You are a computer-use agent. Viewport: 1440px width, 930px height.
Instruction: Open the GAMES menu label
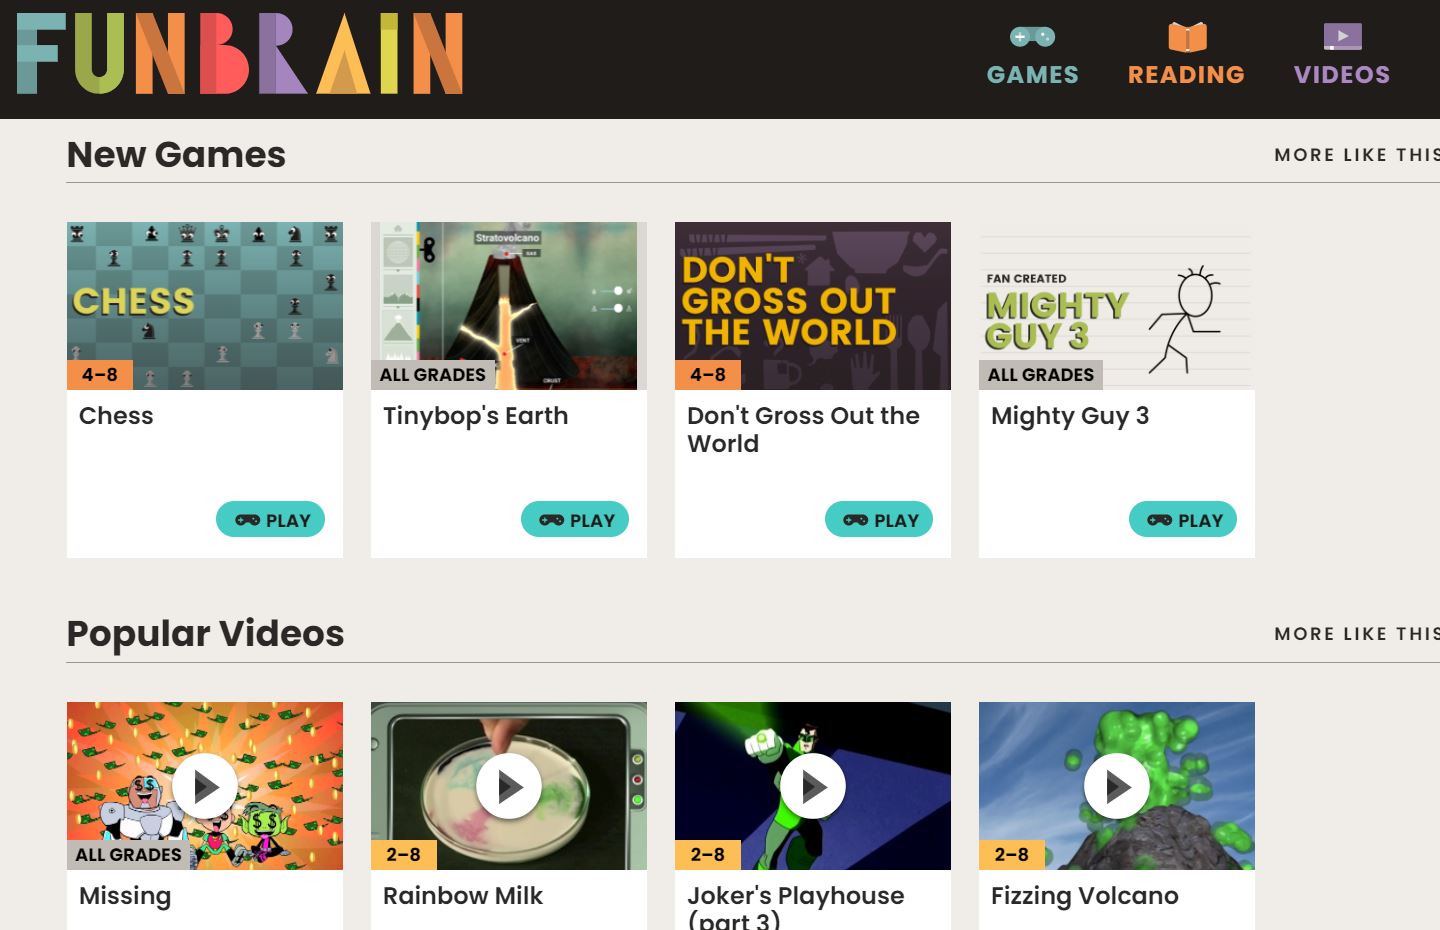point(1033,75)
